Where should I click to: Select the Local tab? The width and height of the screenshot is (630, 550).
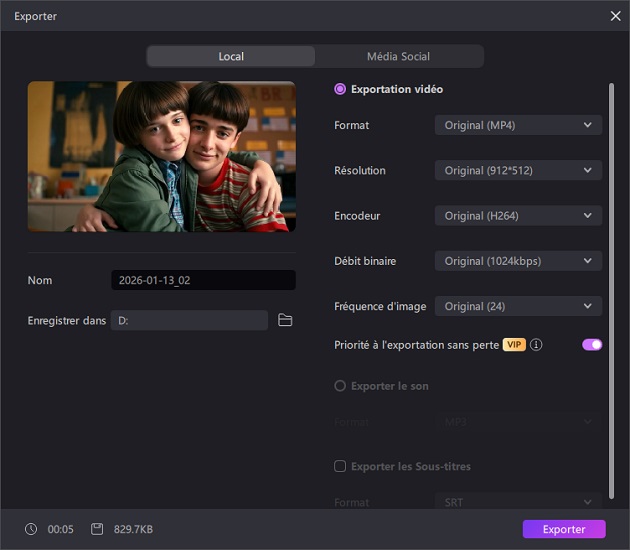coord(231,56)
